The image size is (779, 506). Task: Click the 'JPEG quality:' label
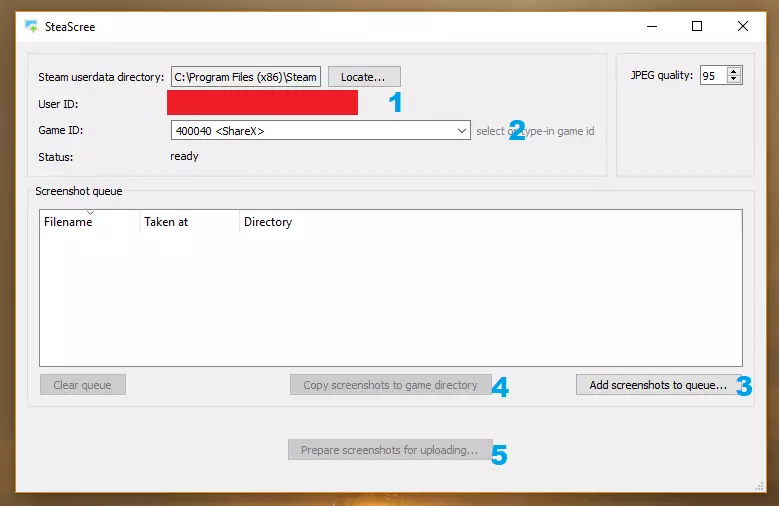pos(662,75)
